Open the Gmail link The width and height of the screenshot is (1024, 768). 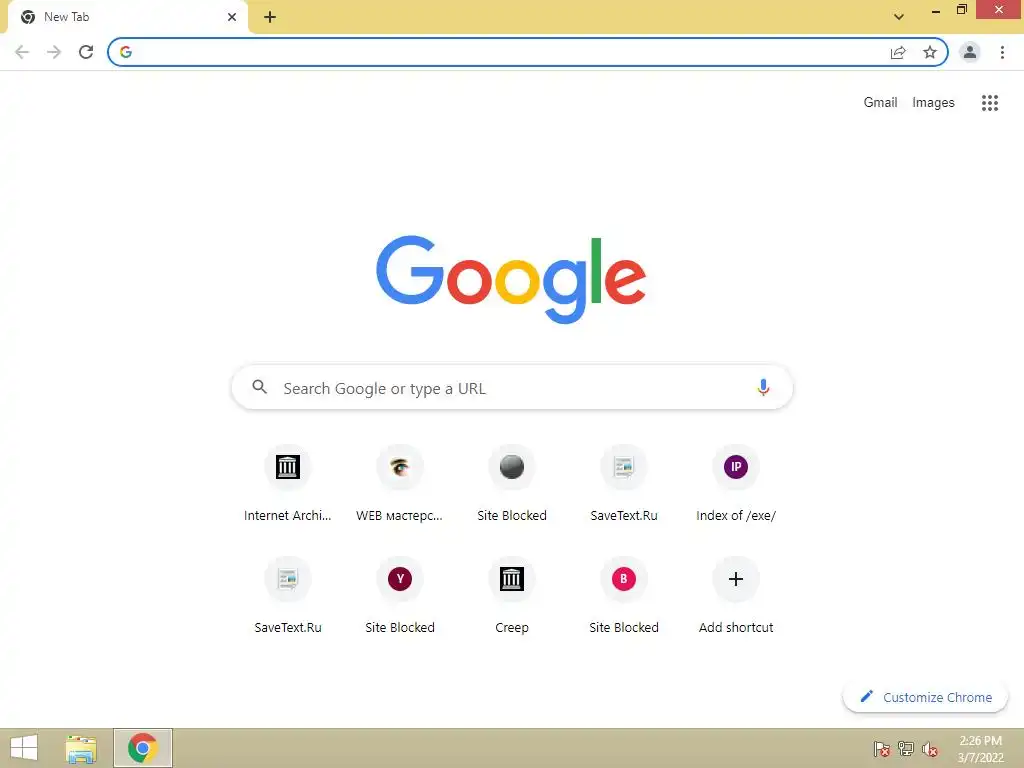pos(880,103)
